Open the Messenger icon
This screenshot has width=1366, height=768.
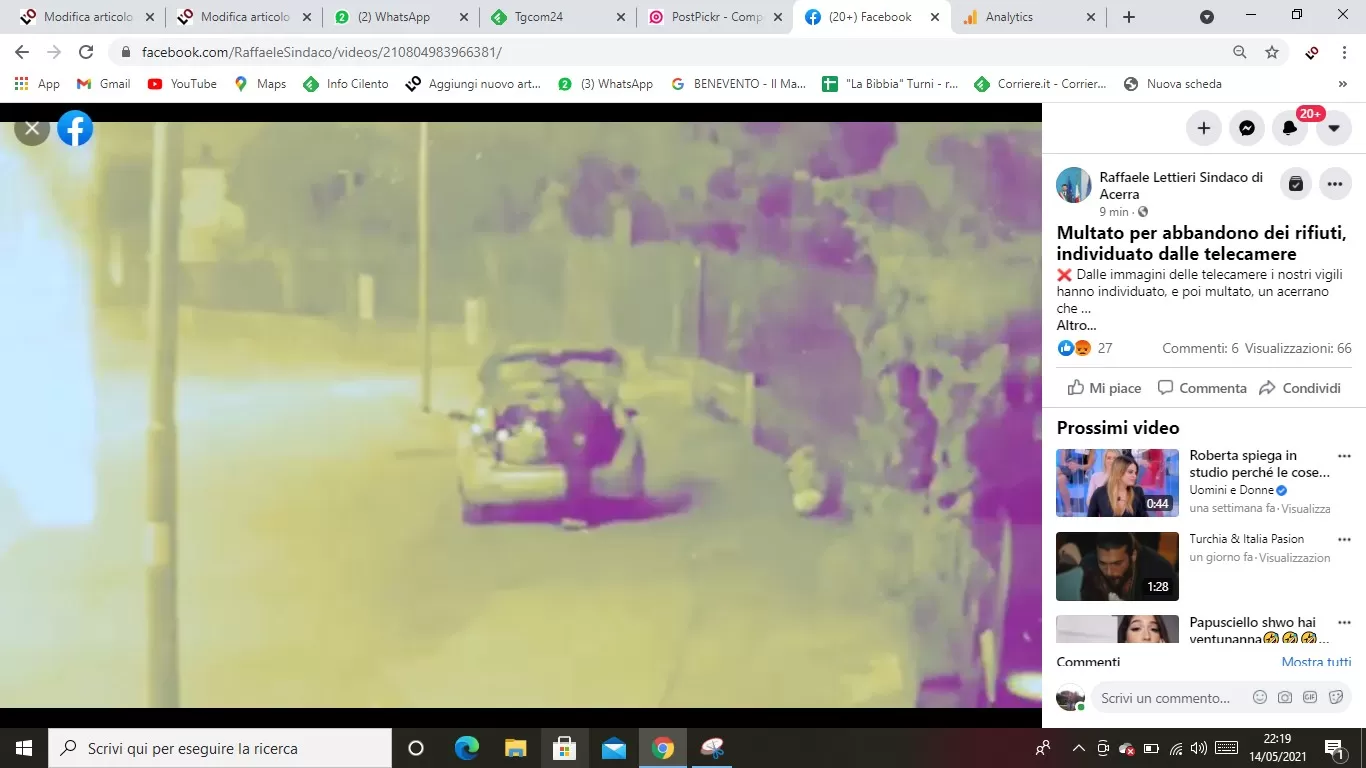(x=1247, y=128)
